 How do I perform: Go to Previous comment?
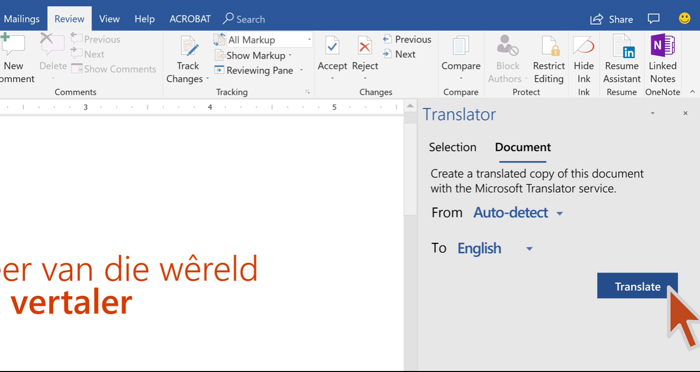(x=96, y=39)
